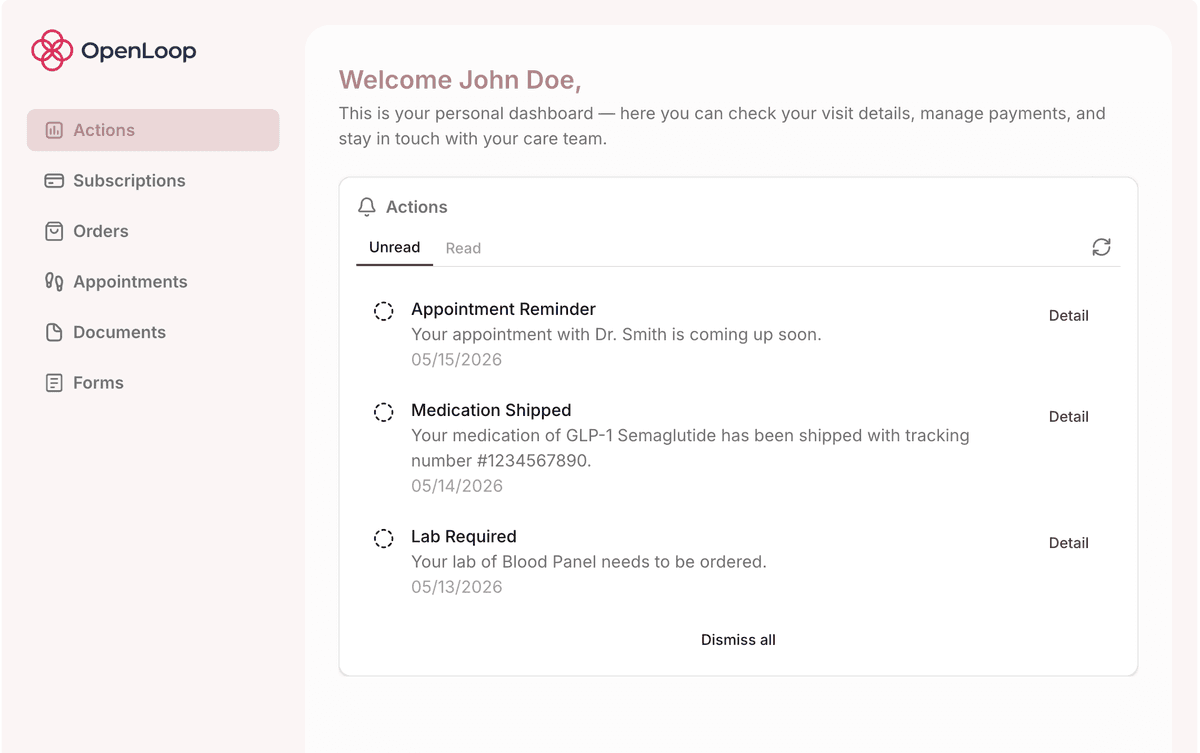Viewport: 1200px width, 753px height.
Task: Click the date 05/15/2026
Action: (456, 360)
